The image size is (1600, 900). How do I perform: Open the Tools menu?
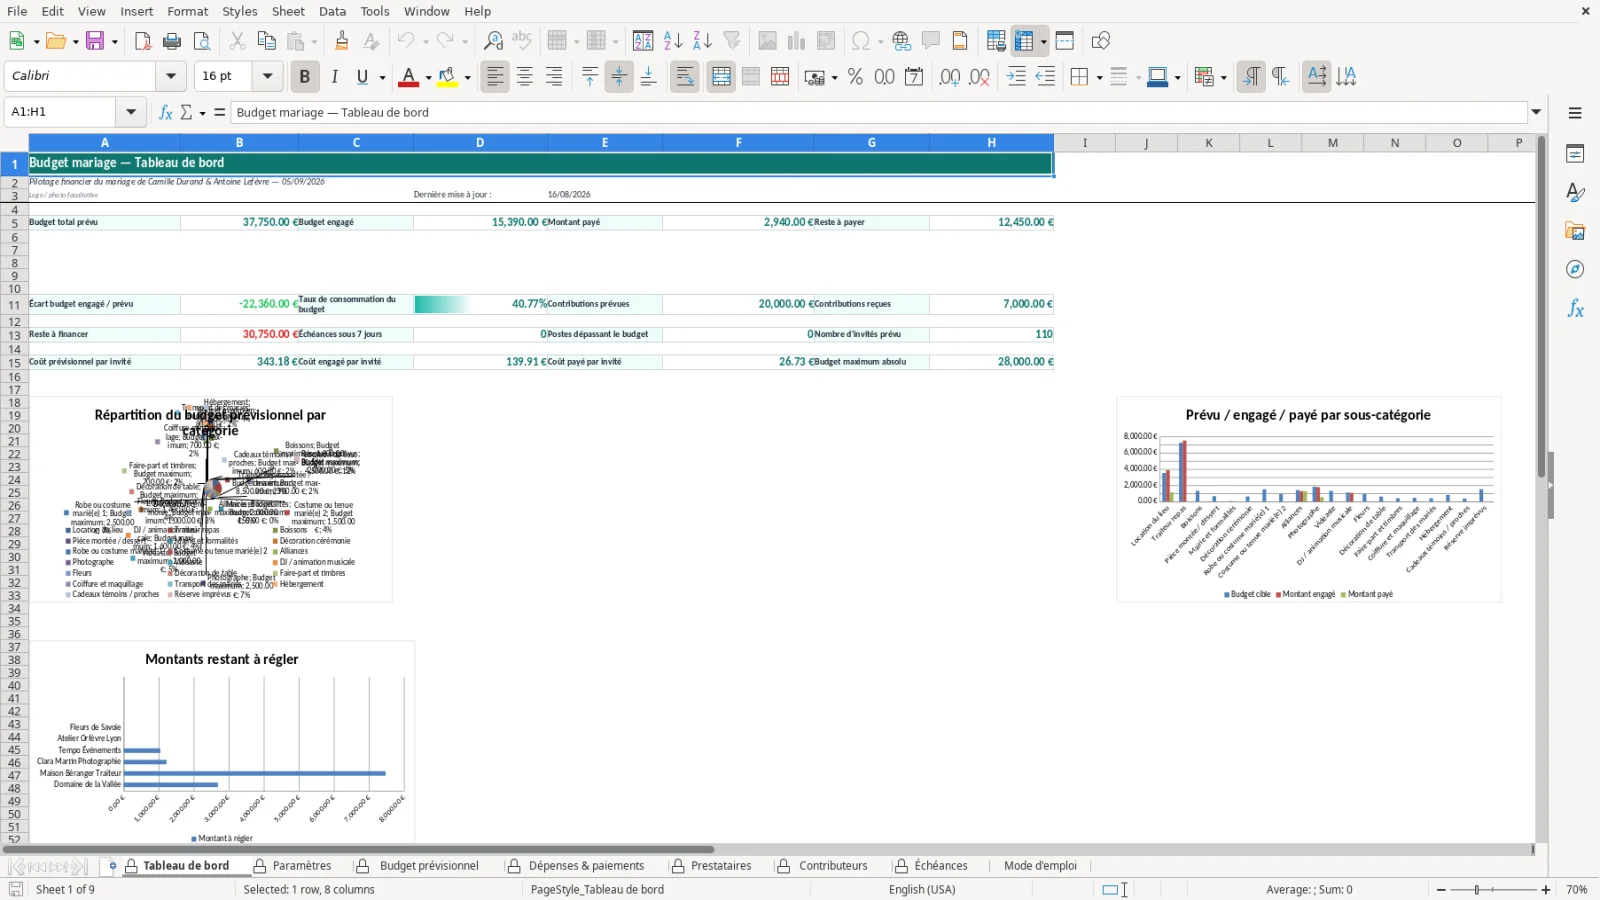point(375,11)
